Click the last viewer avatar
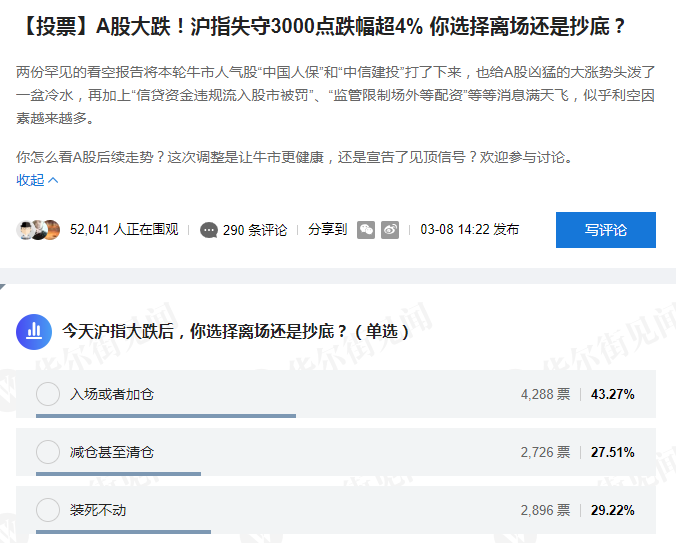The width and height of the screenshot is (676, 543). click(52, 230)
